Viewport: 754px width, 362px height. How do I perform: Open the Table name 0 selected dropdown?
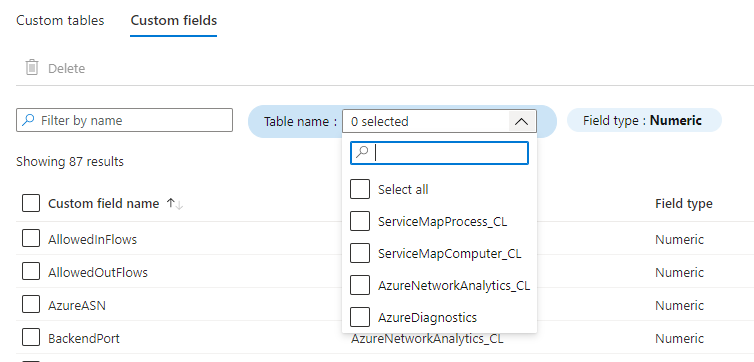point(439,121)
